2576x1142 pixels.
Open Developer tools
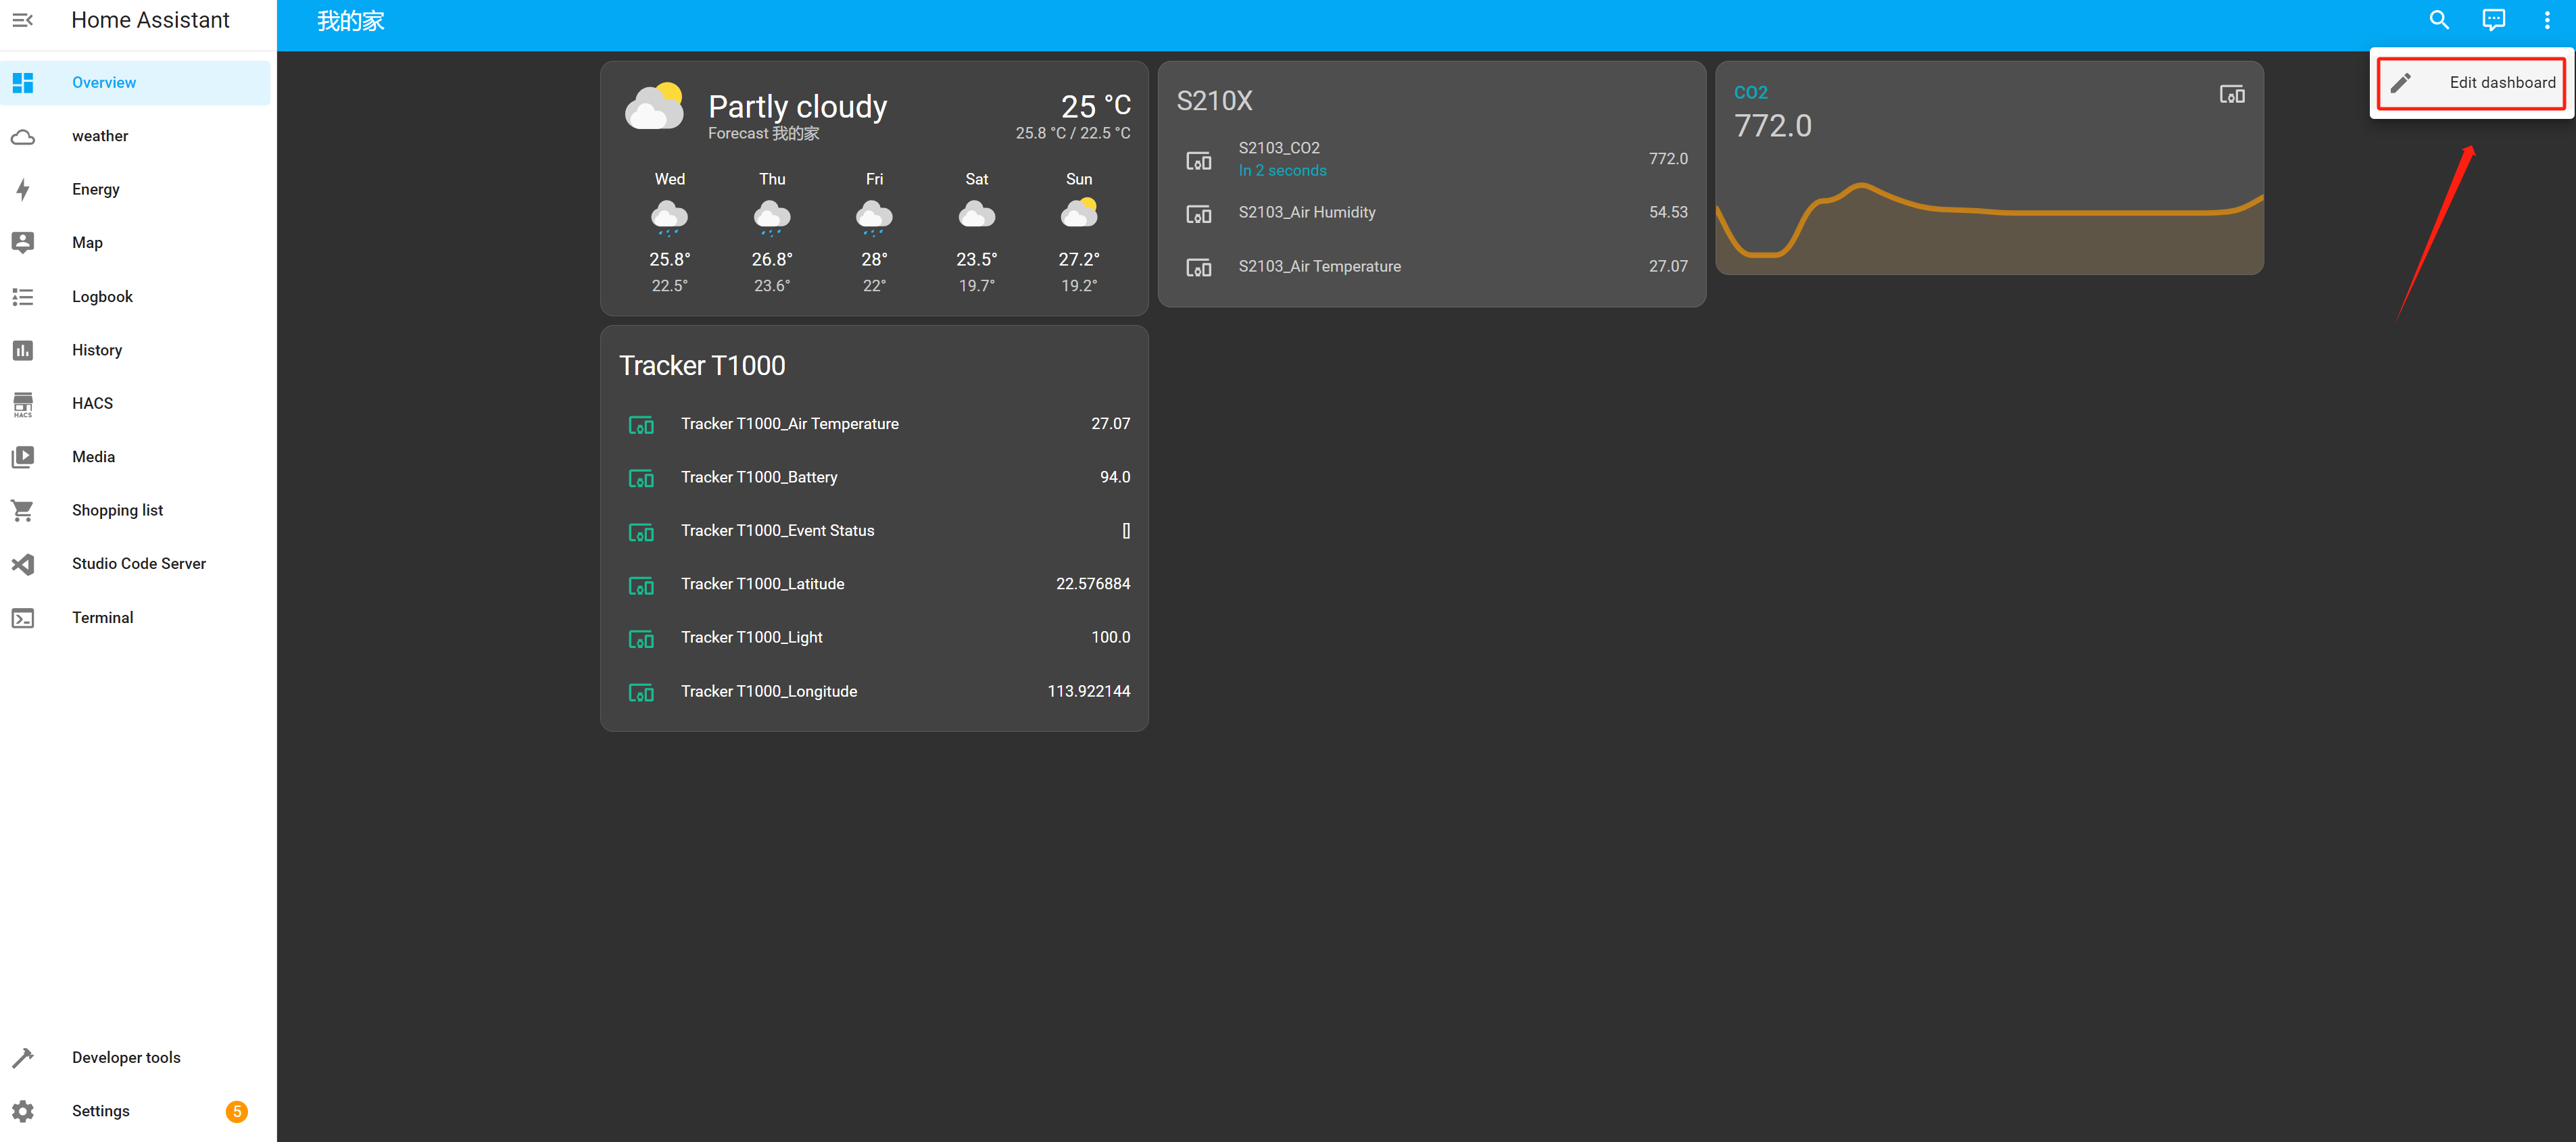point(136,1058)
